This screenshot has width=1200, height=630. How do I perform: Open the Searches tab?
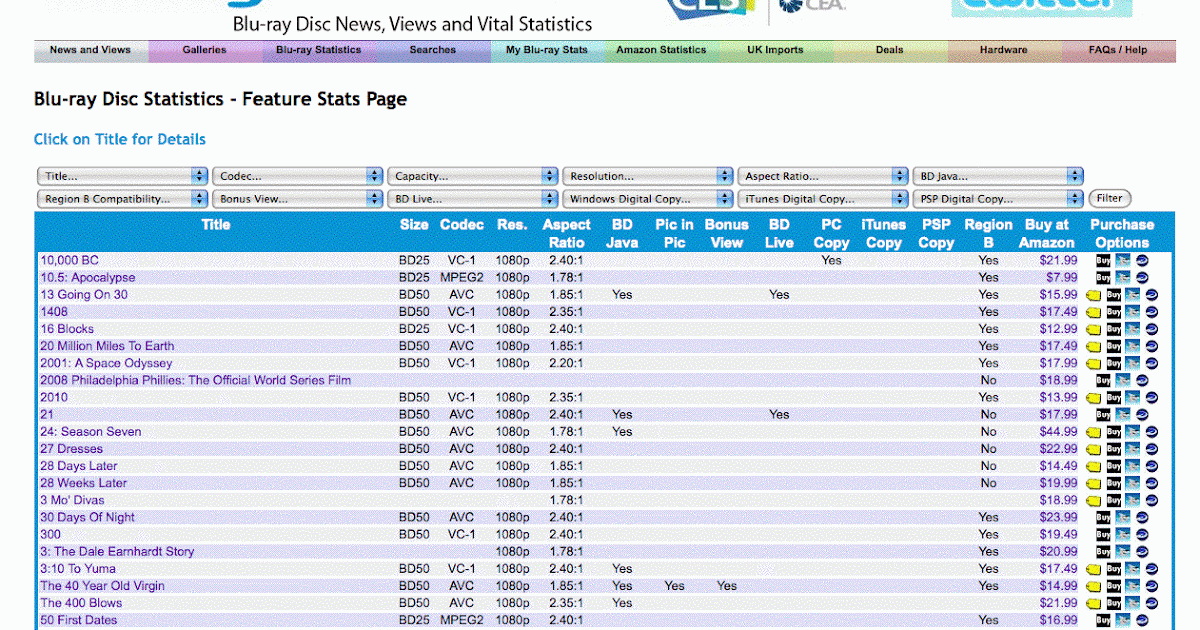click(x=433, y=50)
